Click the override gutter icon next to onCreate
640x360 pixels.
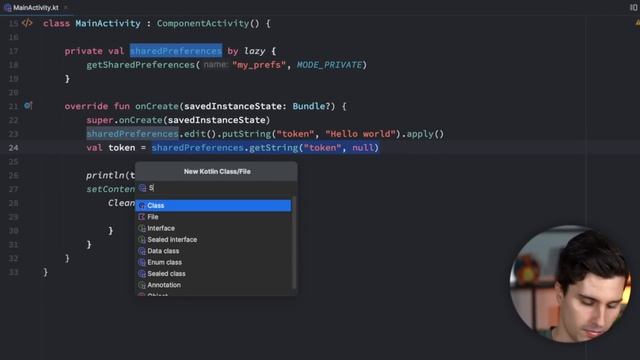pos(28,106)
